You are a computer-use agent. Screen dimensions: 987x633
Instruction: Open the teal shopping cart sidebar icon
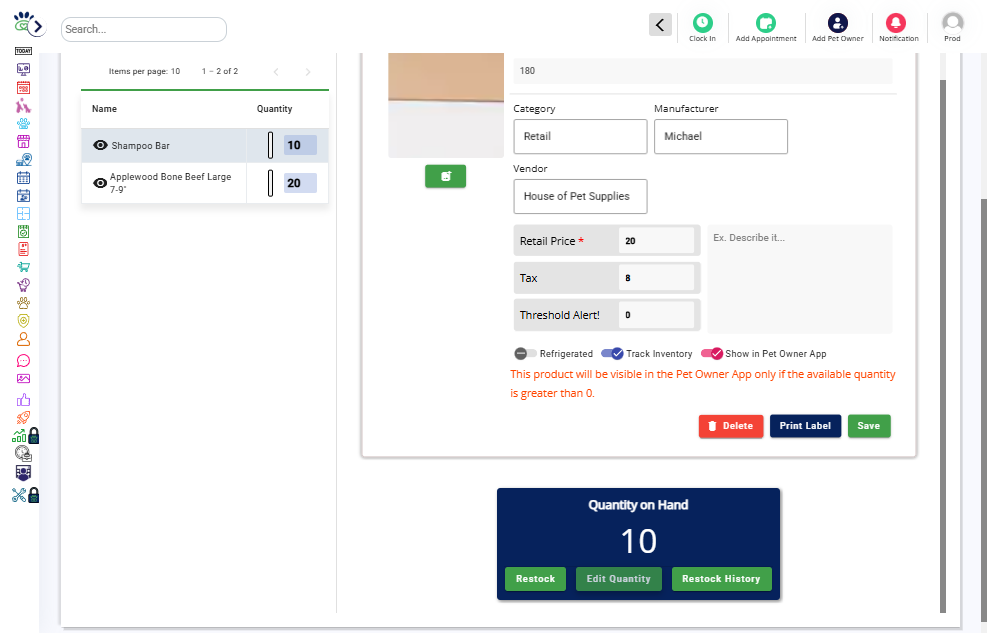(x=23, y=267)
